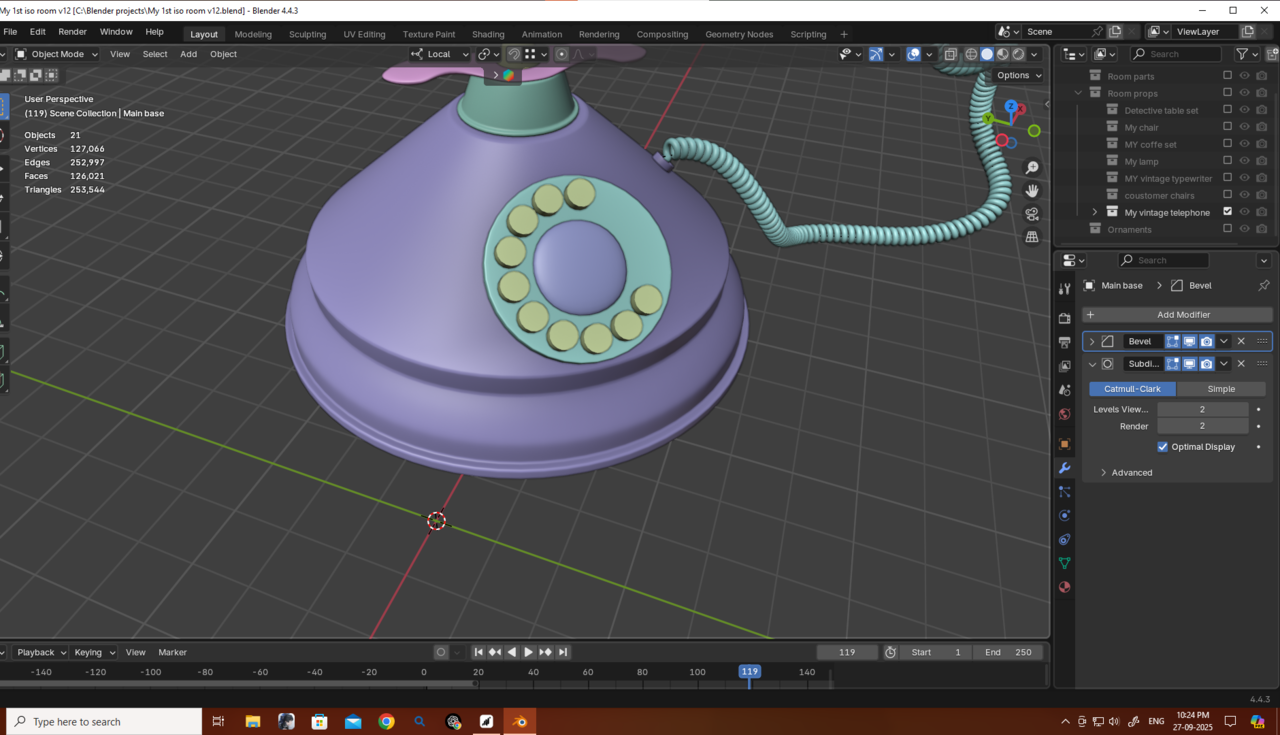1280x735 pixels.
Task: Uncheck the Optimal Display checkbox
Action: click(x=1162, y=447)
